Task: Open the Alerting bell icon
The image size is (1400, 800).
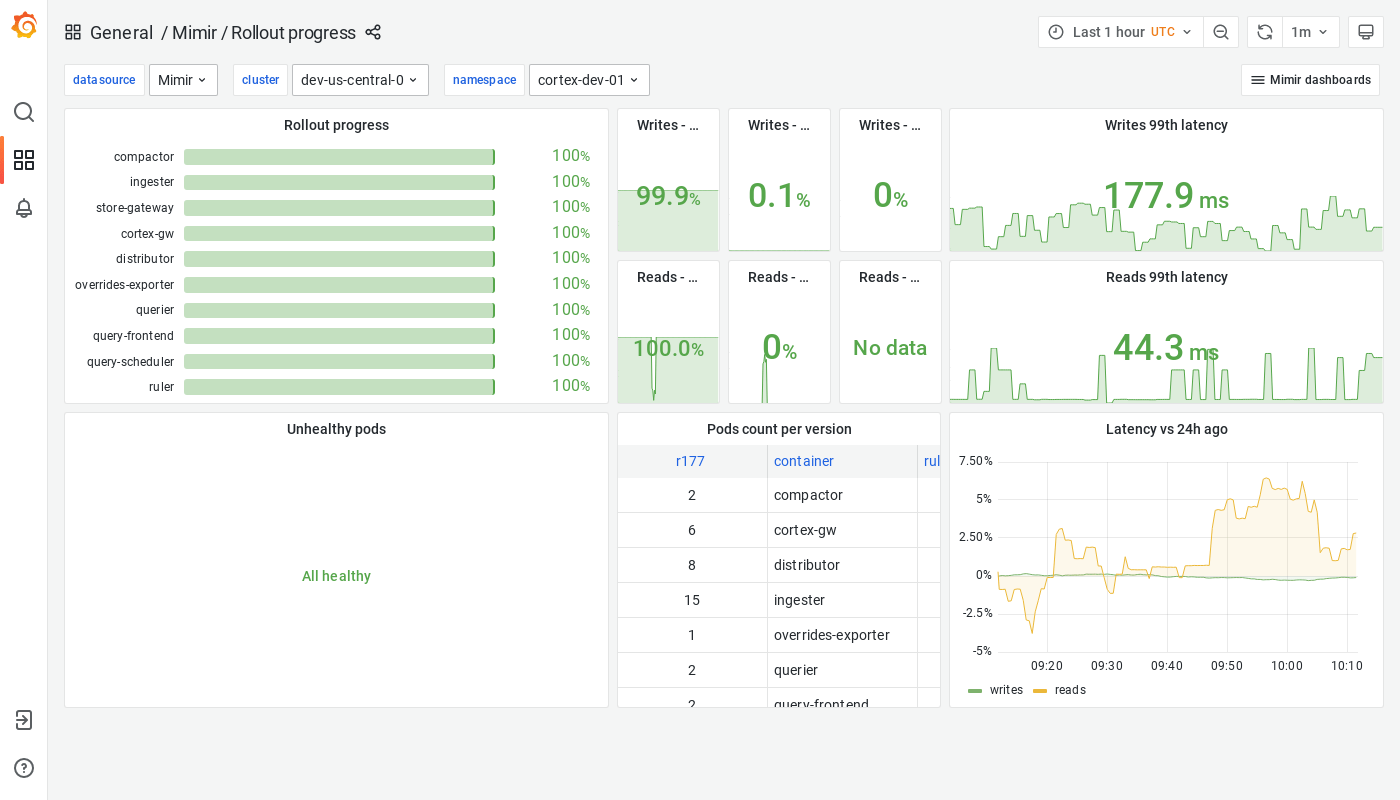Action: (23, 208)
